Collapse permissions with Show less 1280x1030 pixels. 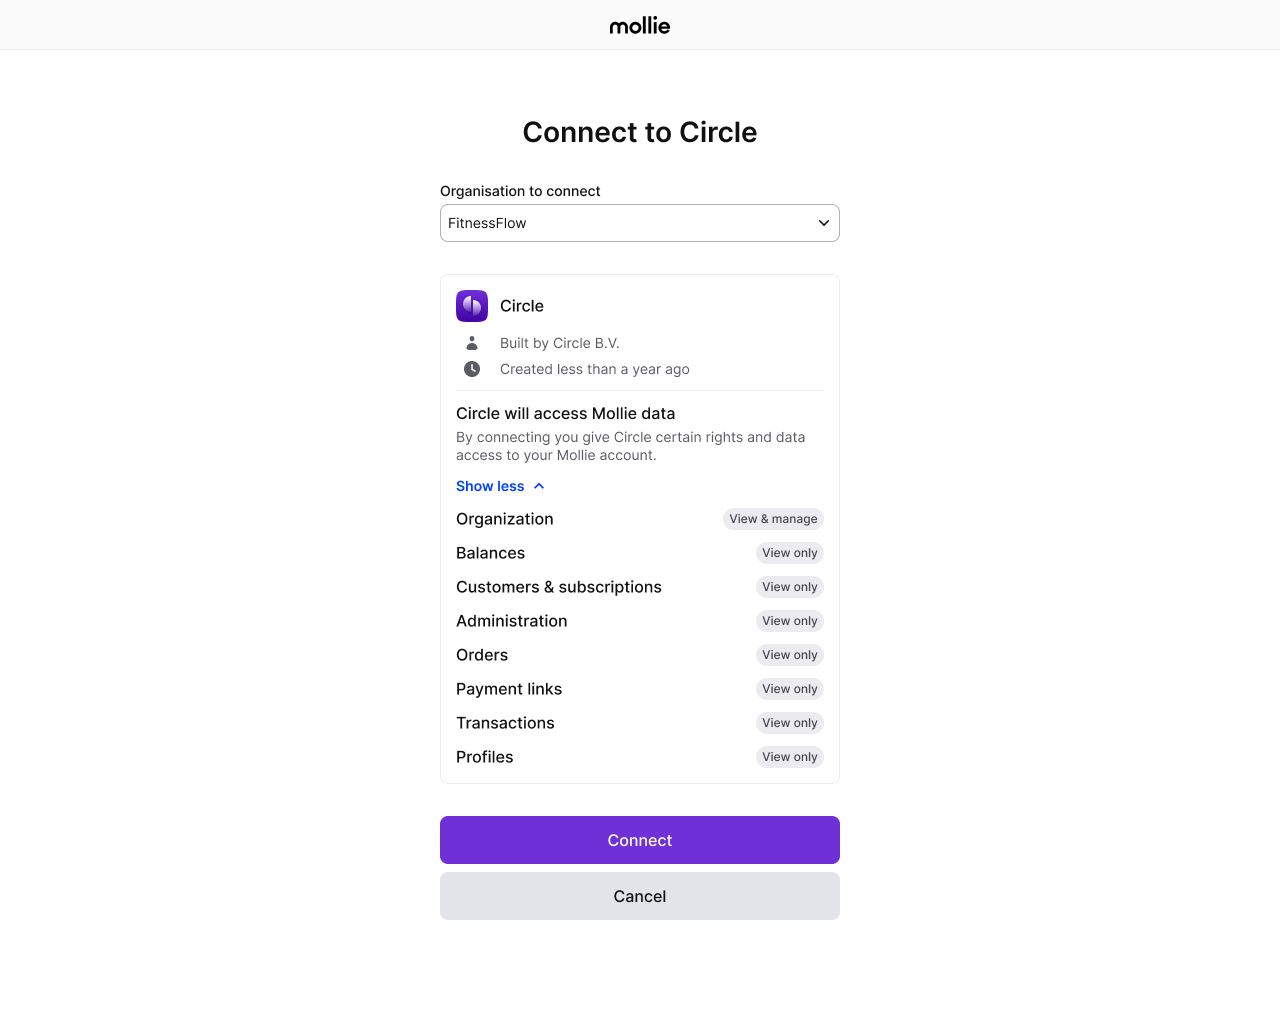coord(490,486)
